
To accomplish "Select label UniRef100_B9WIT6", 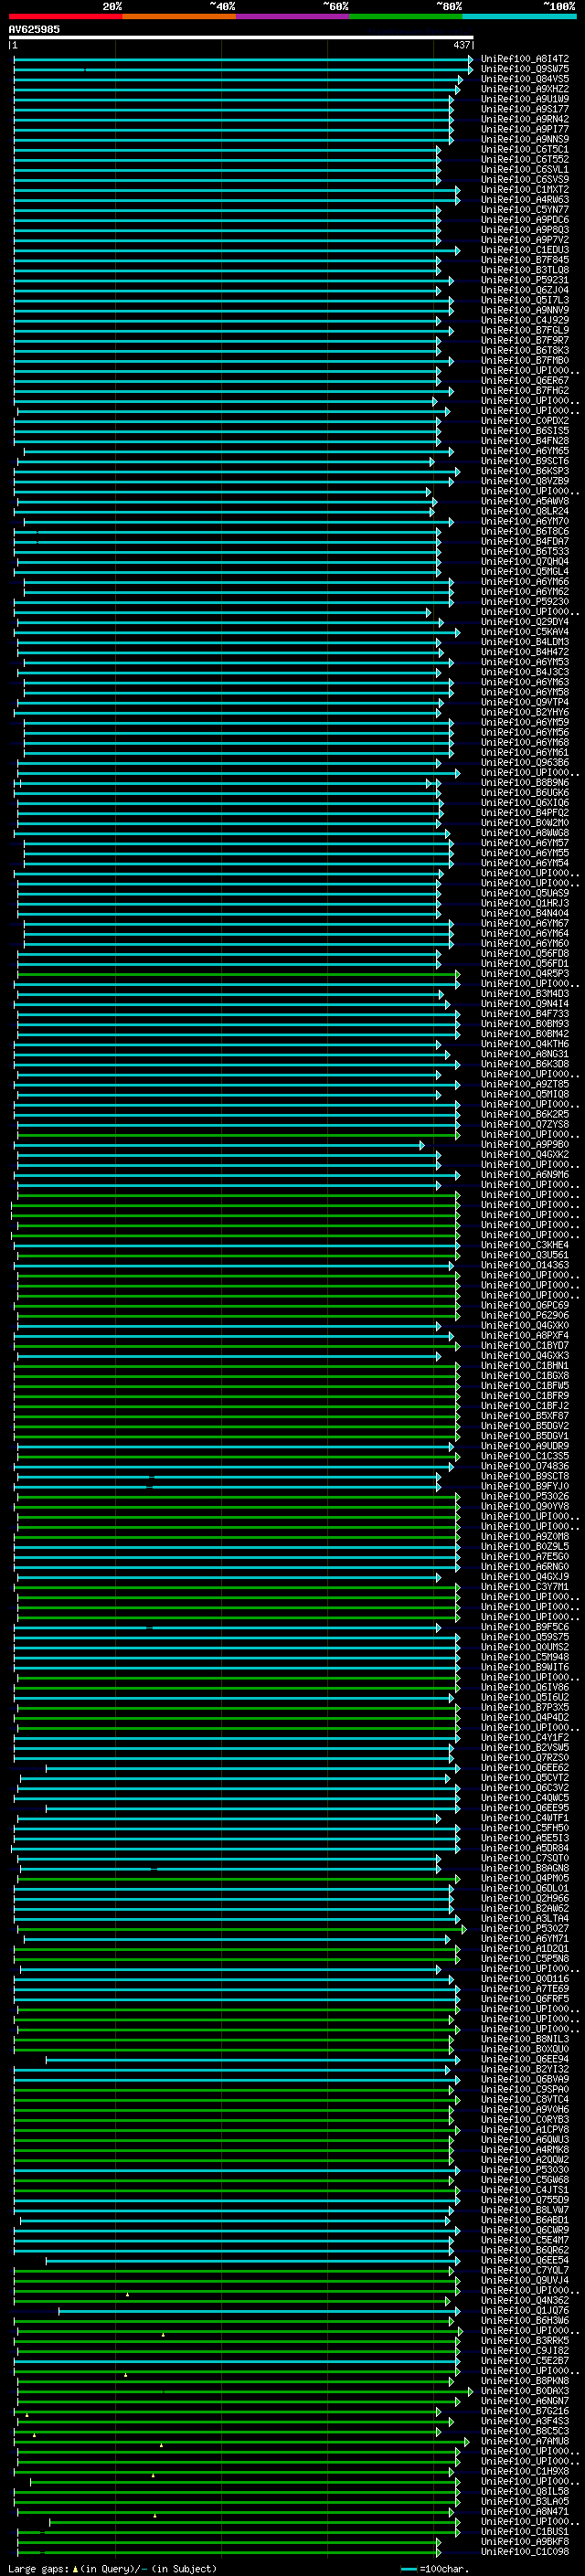I will [x=524, y=1667].
